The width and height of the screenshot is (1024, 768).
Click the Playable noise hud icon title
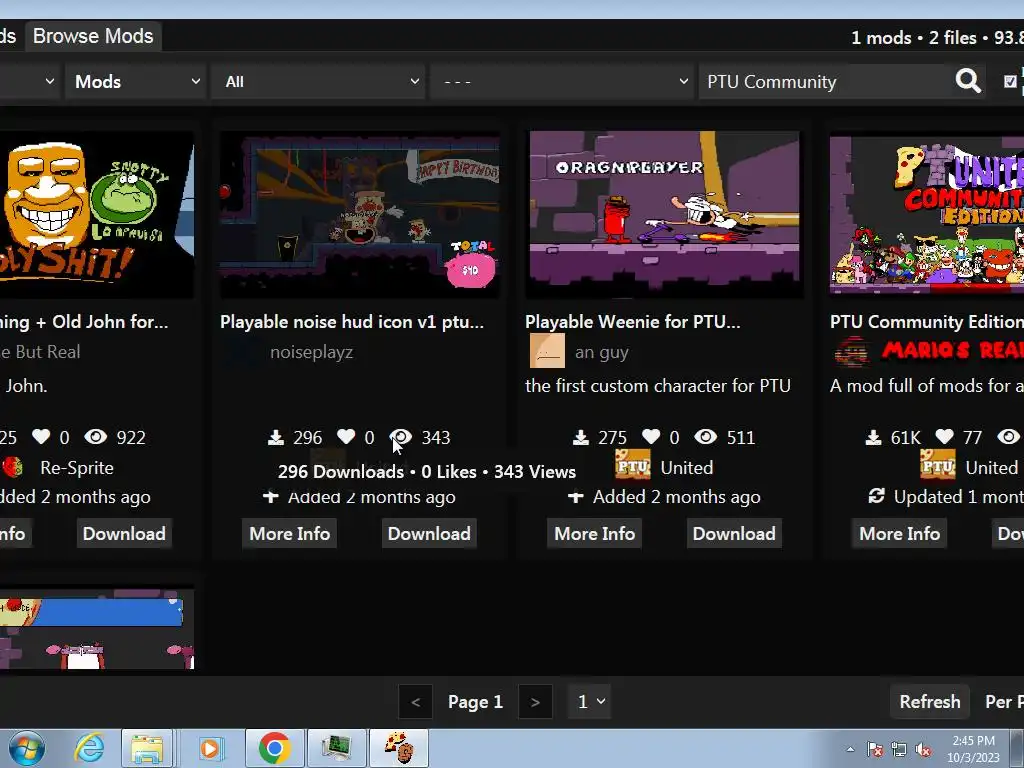click(x=352, y=321)
